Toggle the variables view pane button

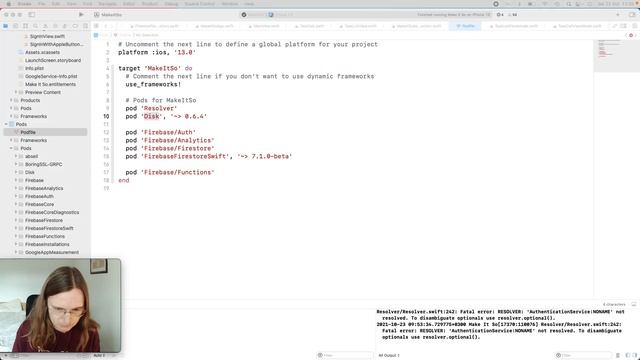pyautogui.click(x=627, y=355)
